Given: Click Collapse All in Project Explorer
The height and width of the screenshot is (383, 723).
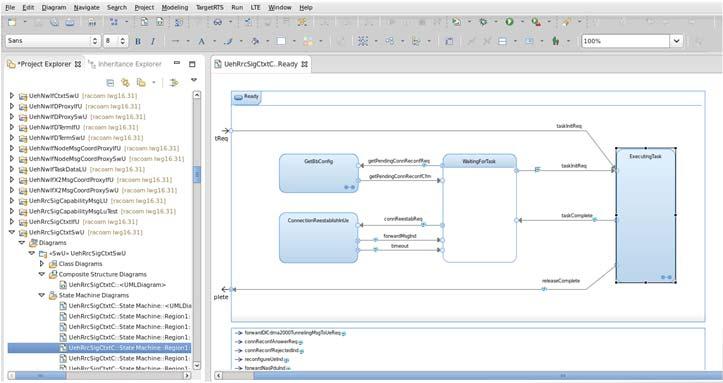Looking at the screenshot, I should click(x=110, y=83).
